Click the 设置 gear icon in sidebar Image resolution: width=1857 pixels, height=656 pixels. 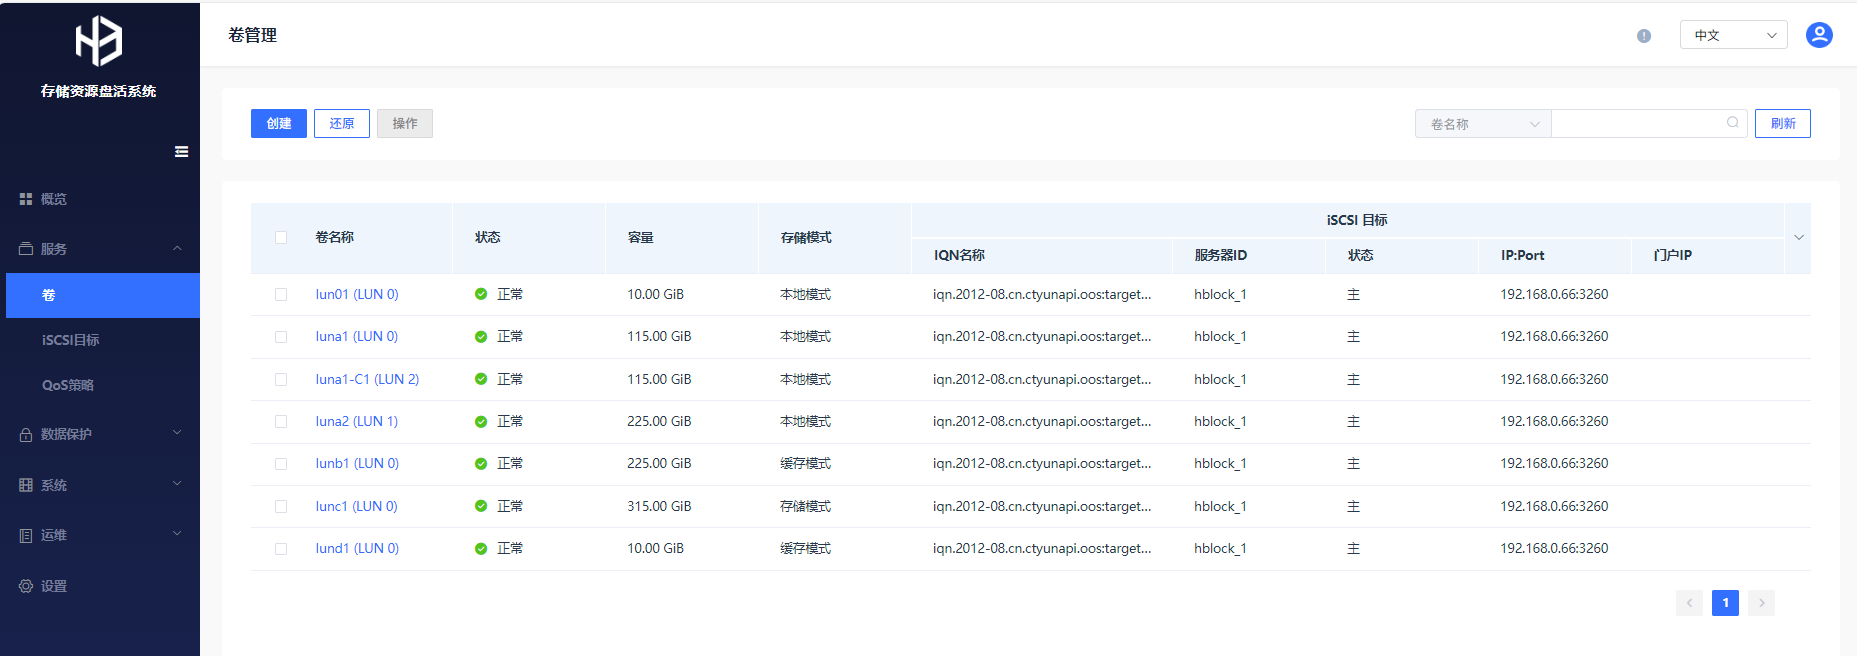coord(26,586)
